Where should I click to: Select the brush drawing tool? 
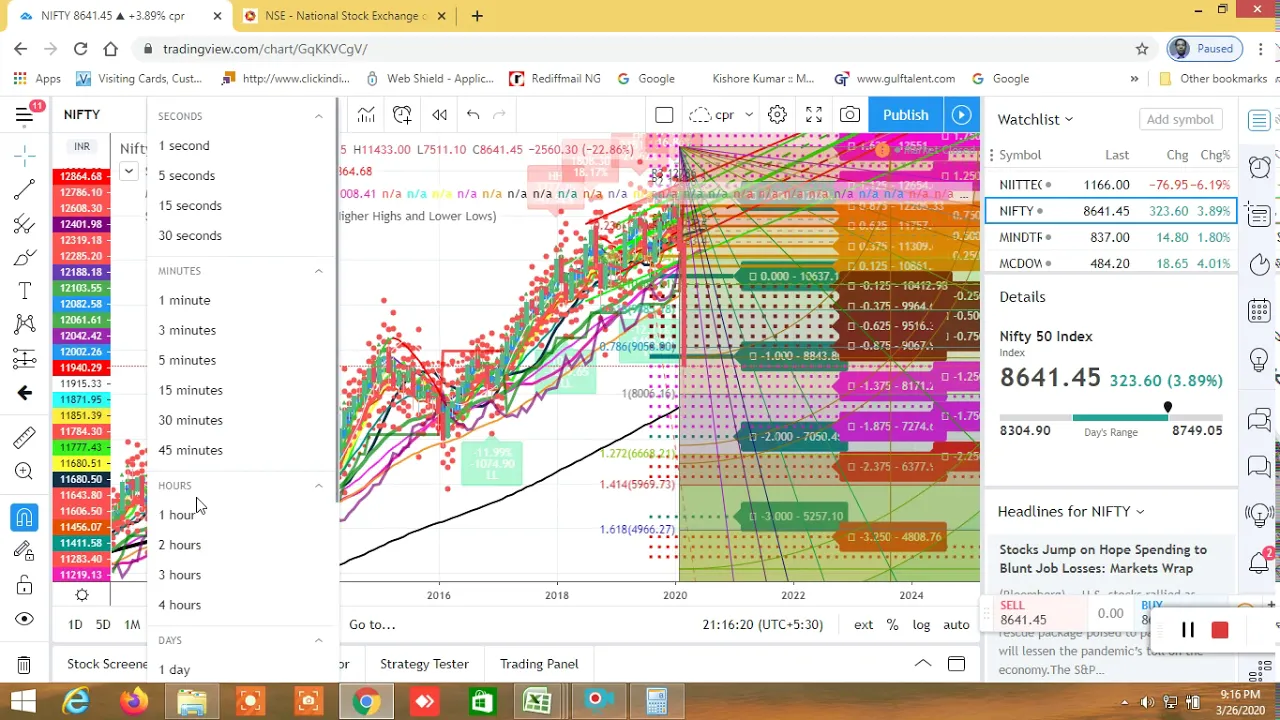tap(25, 258)
